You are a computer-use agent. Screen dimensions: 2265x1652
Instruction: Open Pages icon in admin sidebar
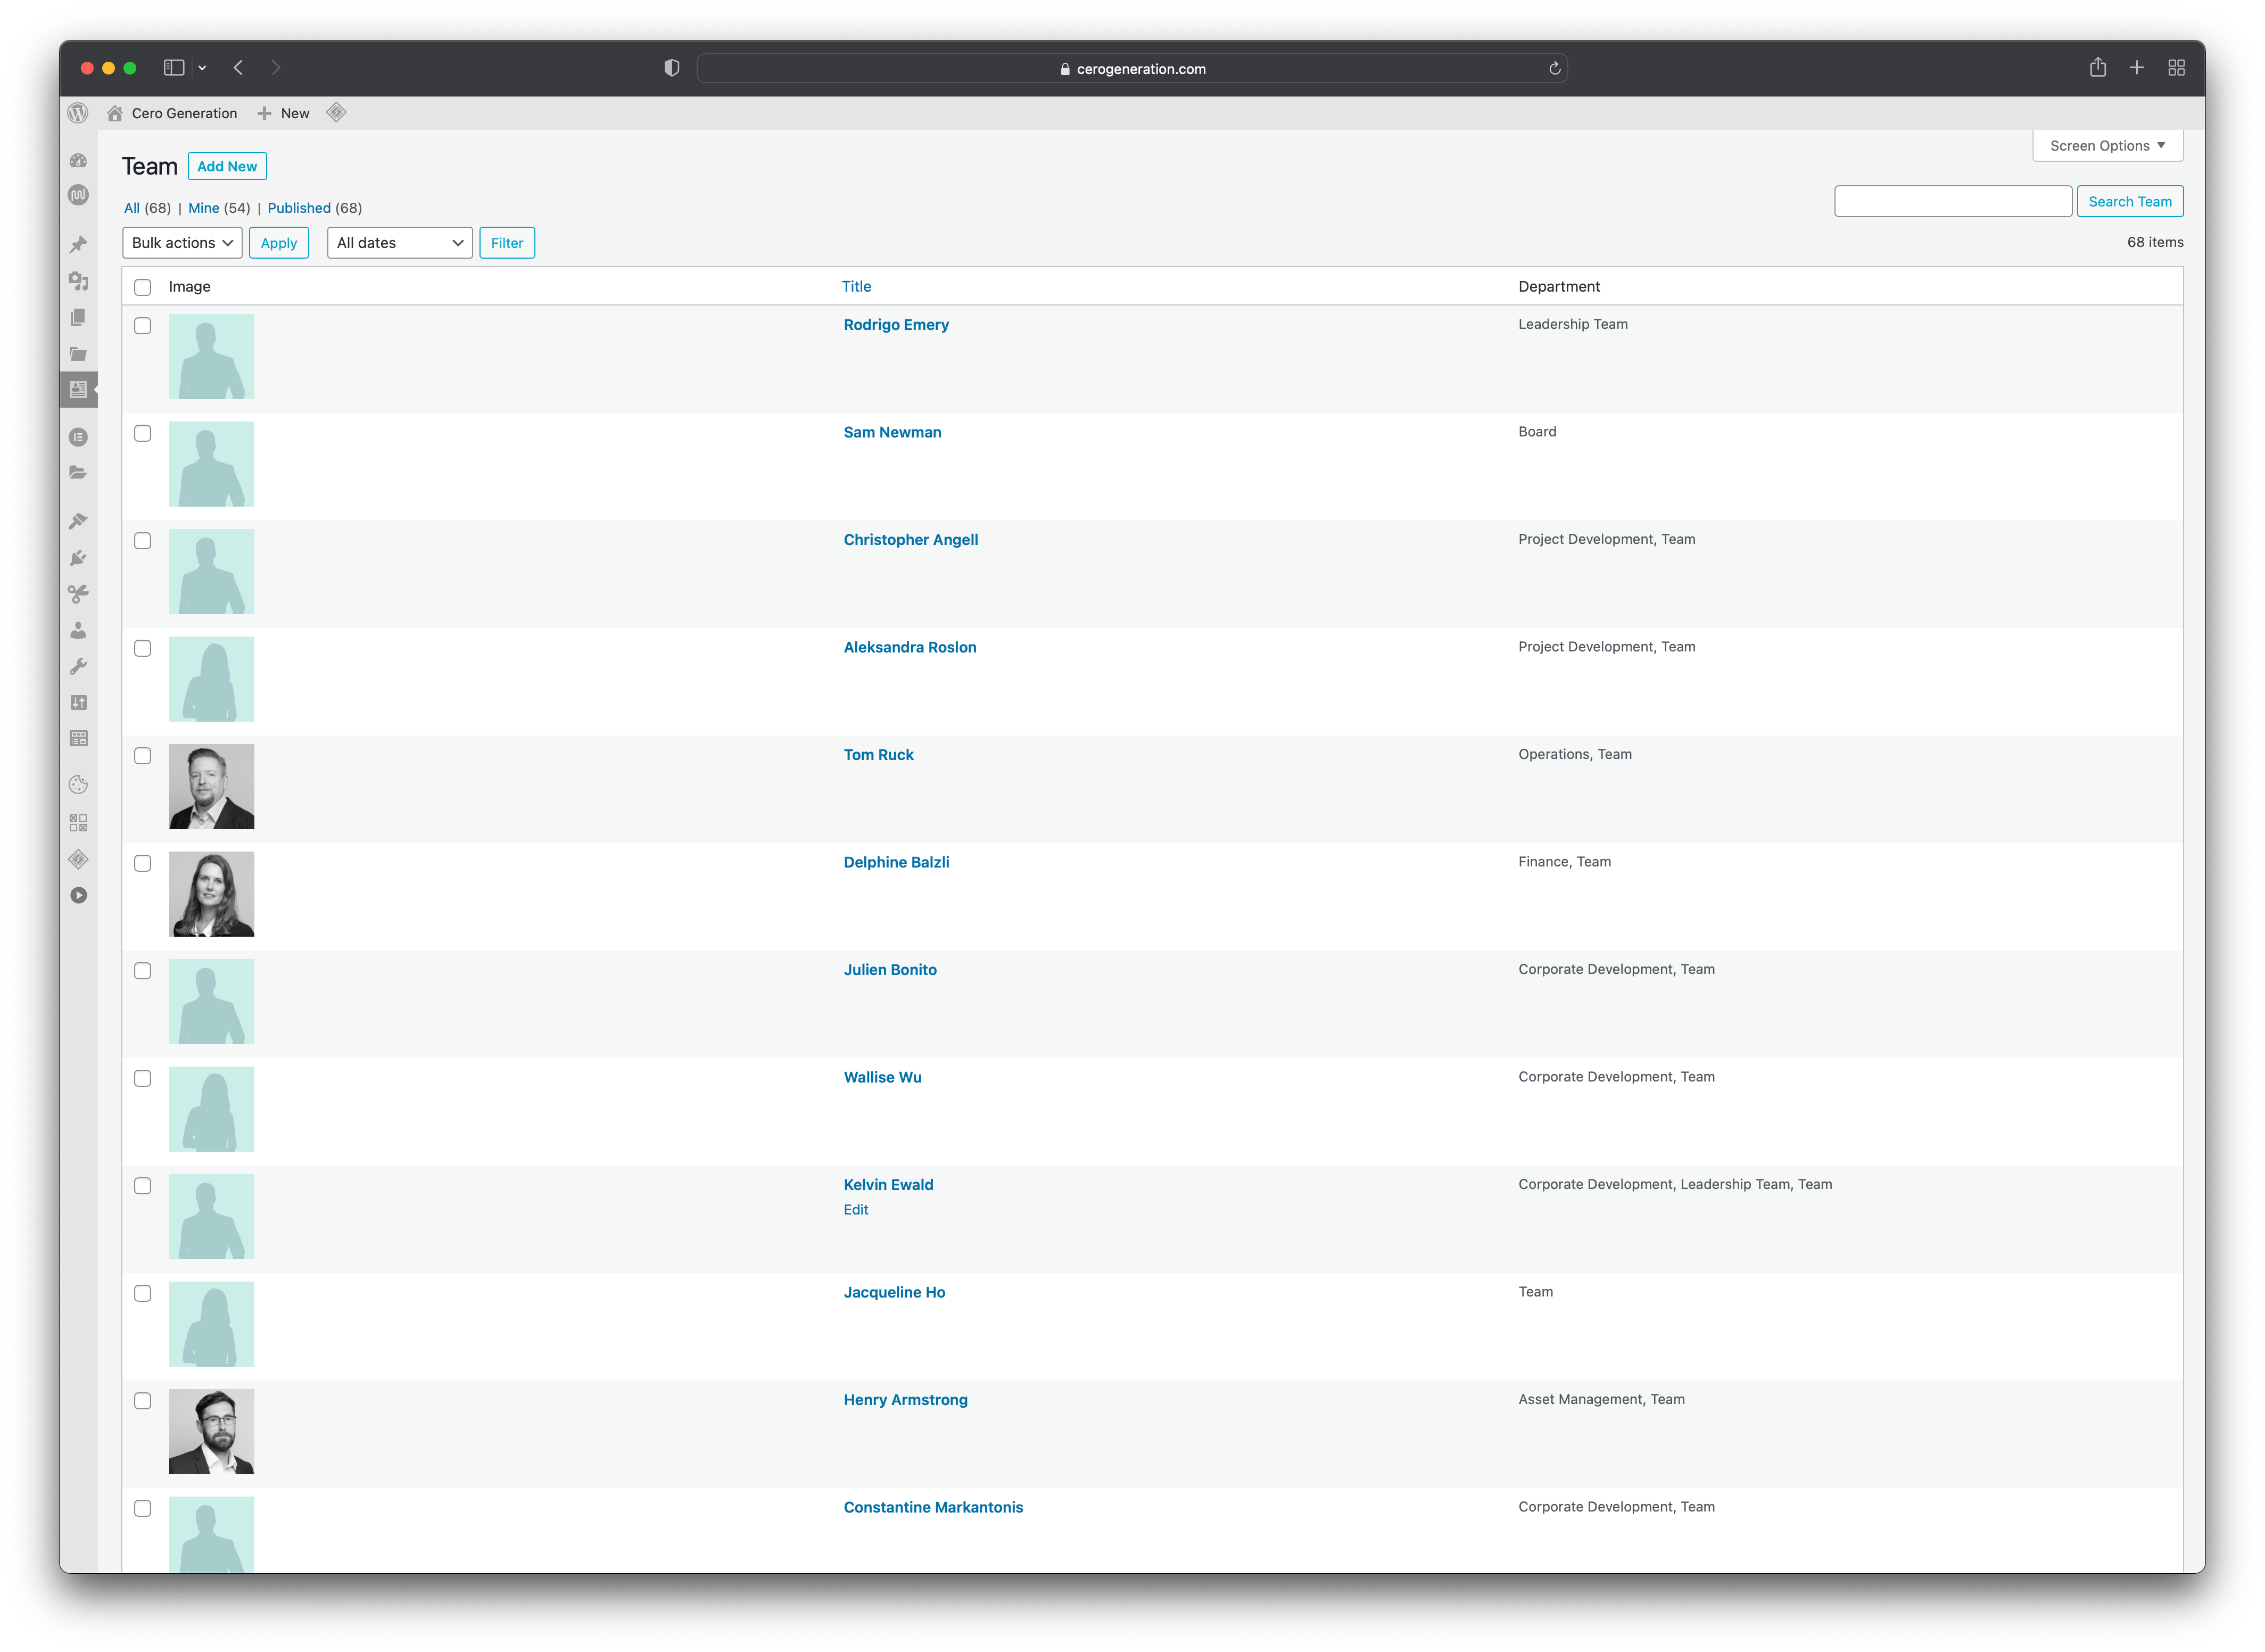(x=78, y=317)
